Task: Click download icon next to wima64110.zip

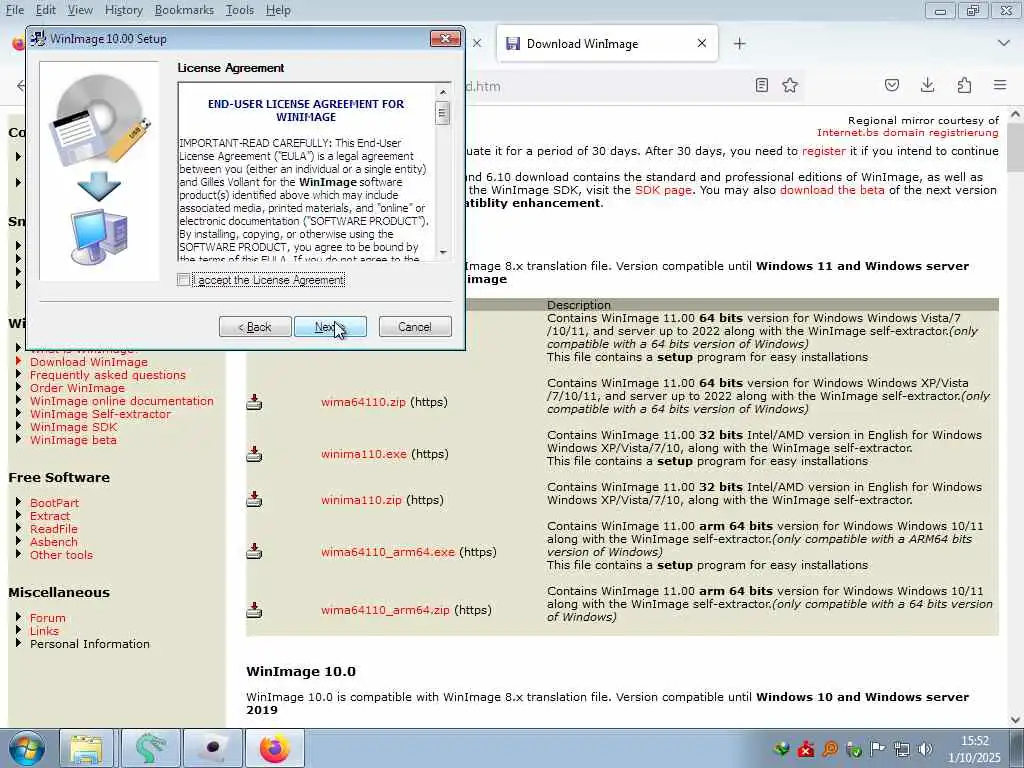Action: 254,402
